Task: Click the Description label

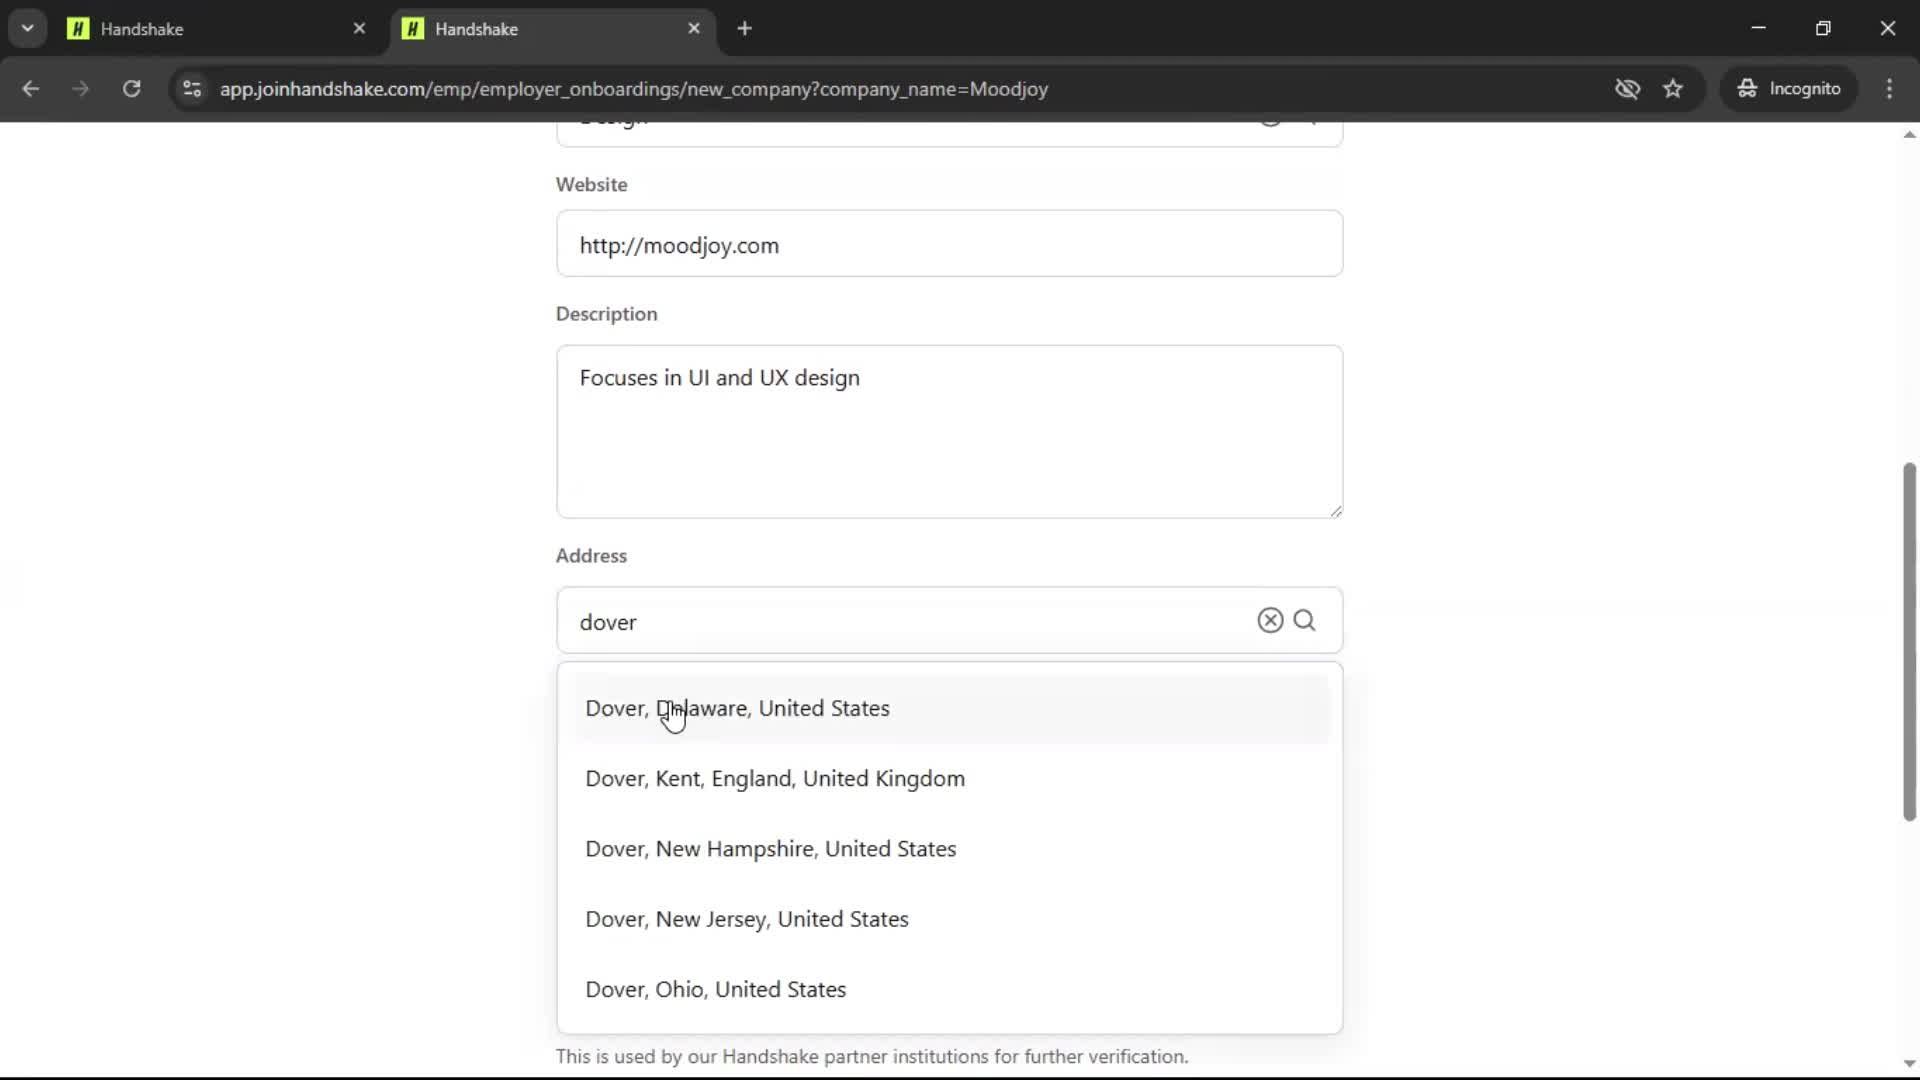Action: click(606, 314)
